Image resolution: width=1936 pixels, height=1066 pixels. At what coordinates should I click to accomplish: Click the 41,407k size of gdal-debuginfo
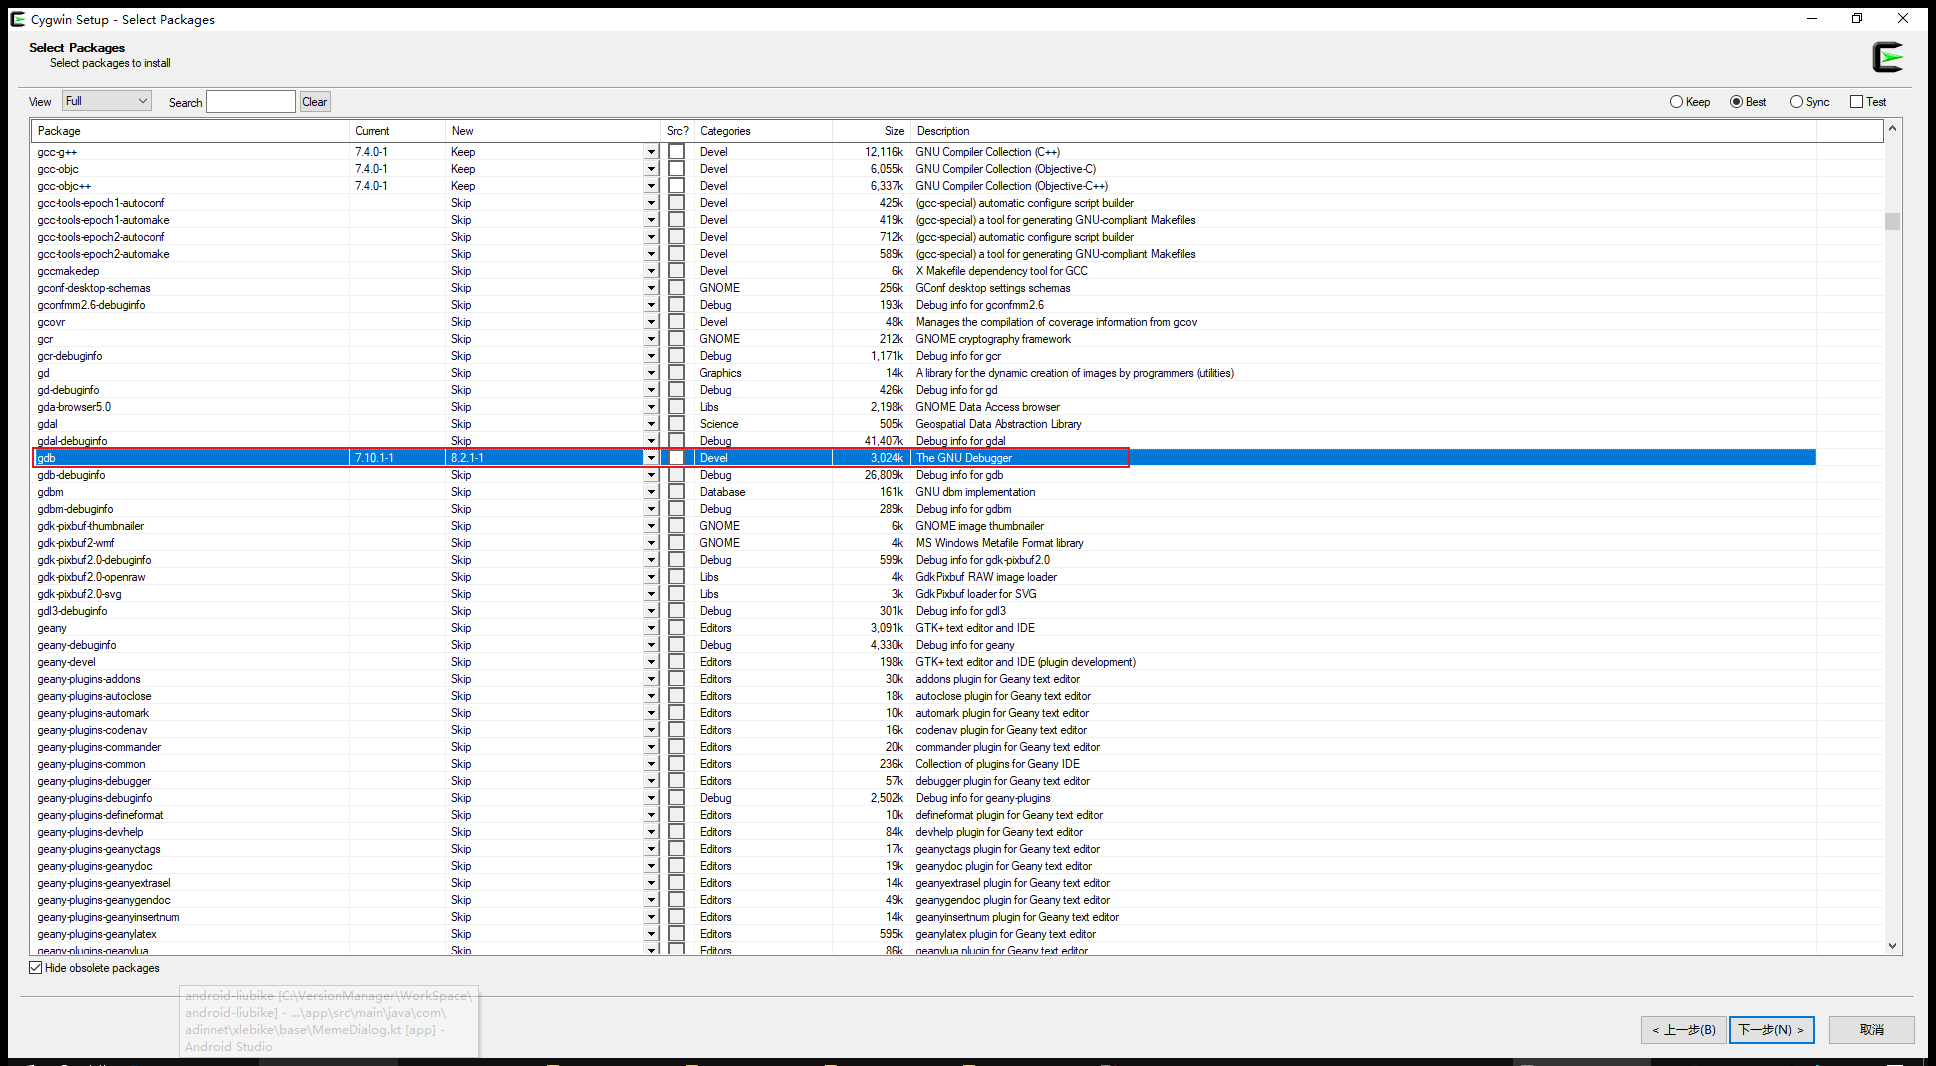coord(884,441)
